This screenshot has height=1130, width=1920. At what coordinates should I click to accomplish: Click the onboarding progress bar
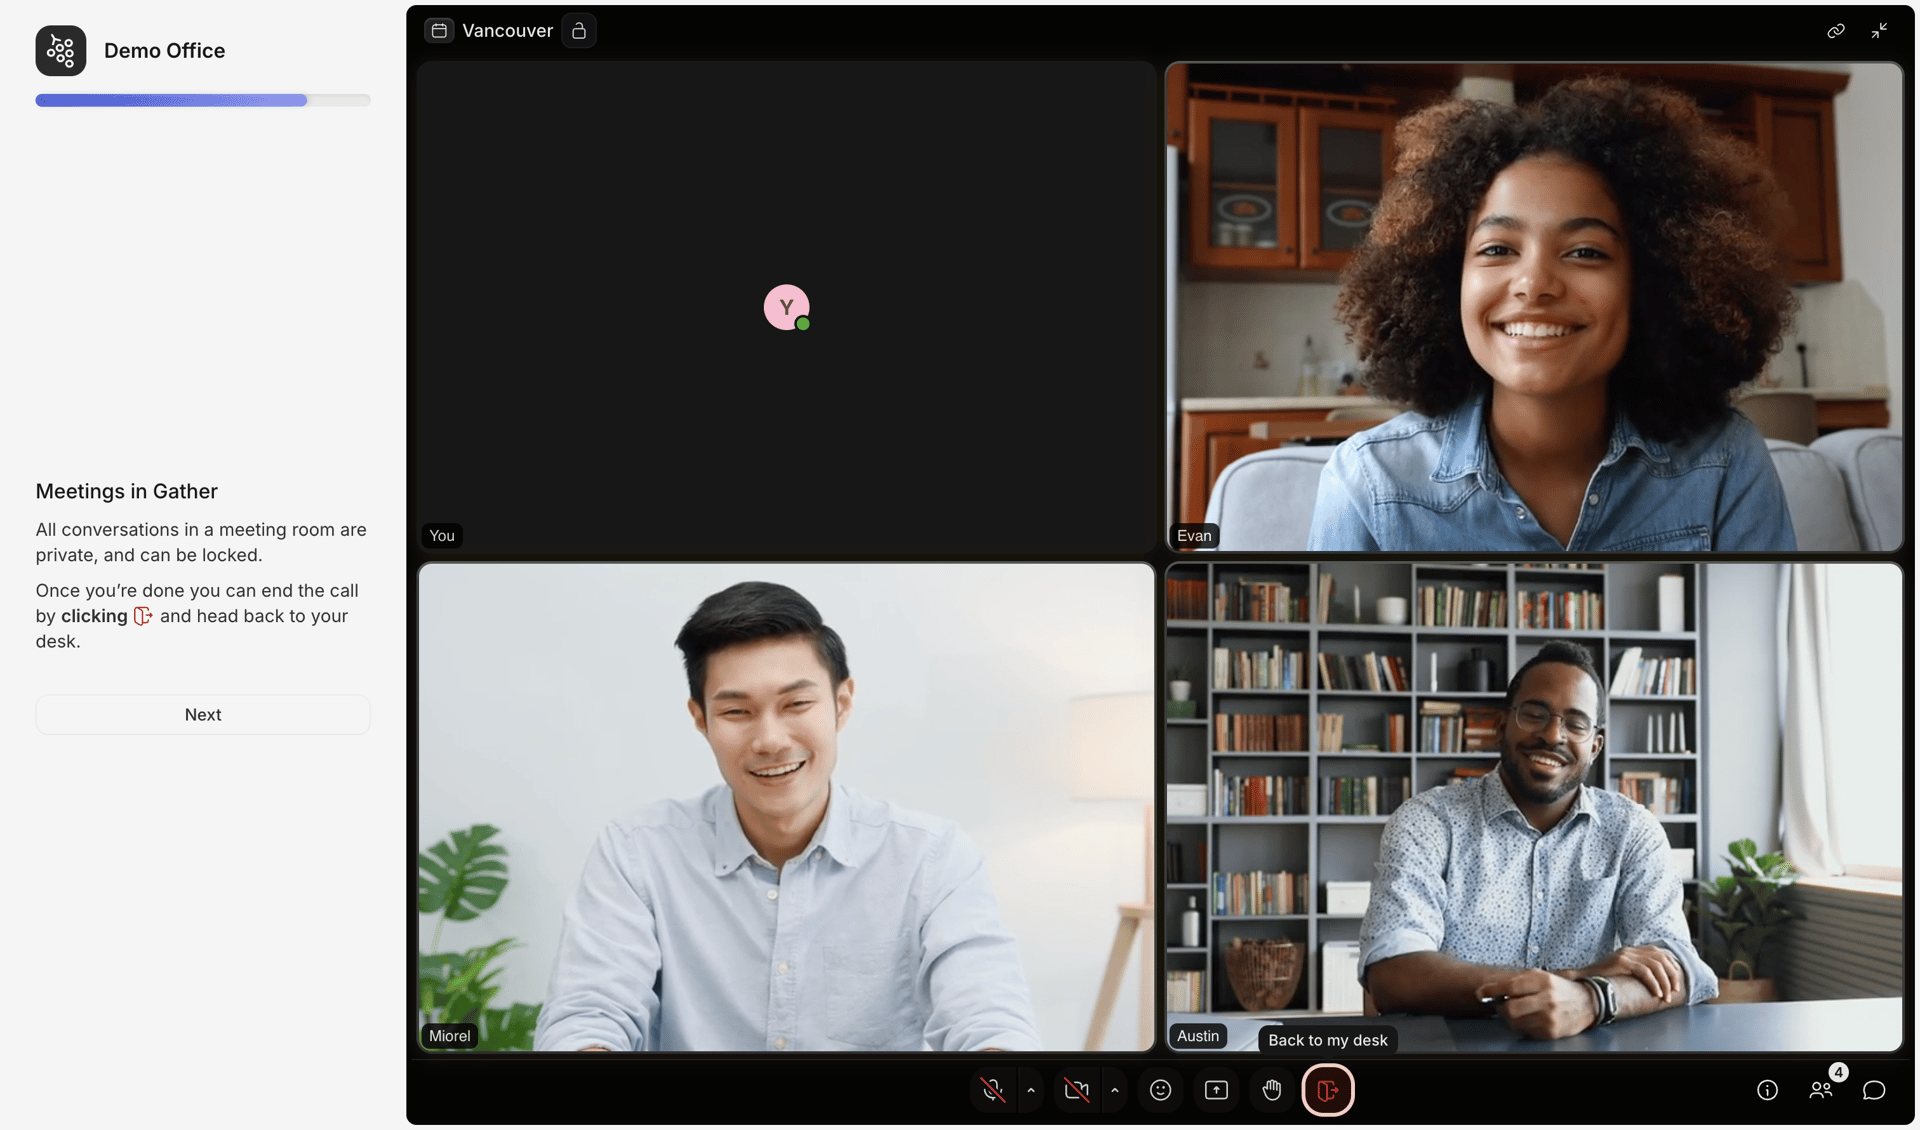point(203,100)
